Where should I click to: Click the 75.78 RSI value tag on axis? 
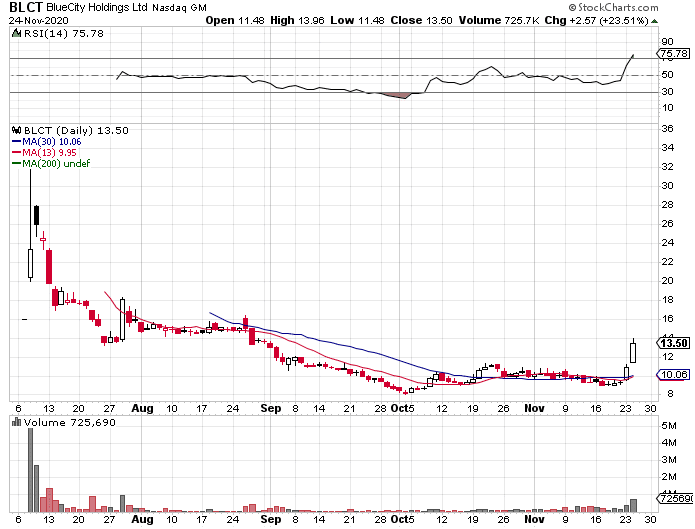click(x=674, y=54)
